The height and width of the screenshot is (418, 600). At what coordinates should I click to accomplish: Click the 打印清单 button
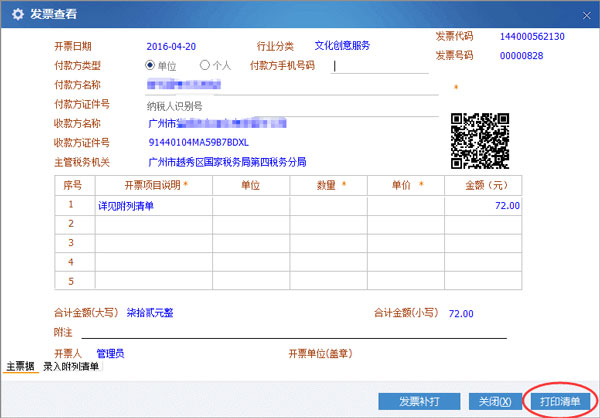(x=560, y=401)
